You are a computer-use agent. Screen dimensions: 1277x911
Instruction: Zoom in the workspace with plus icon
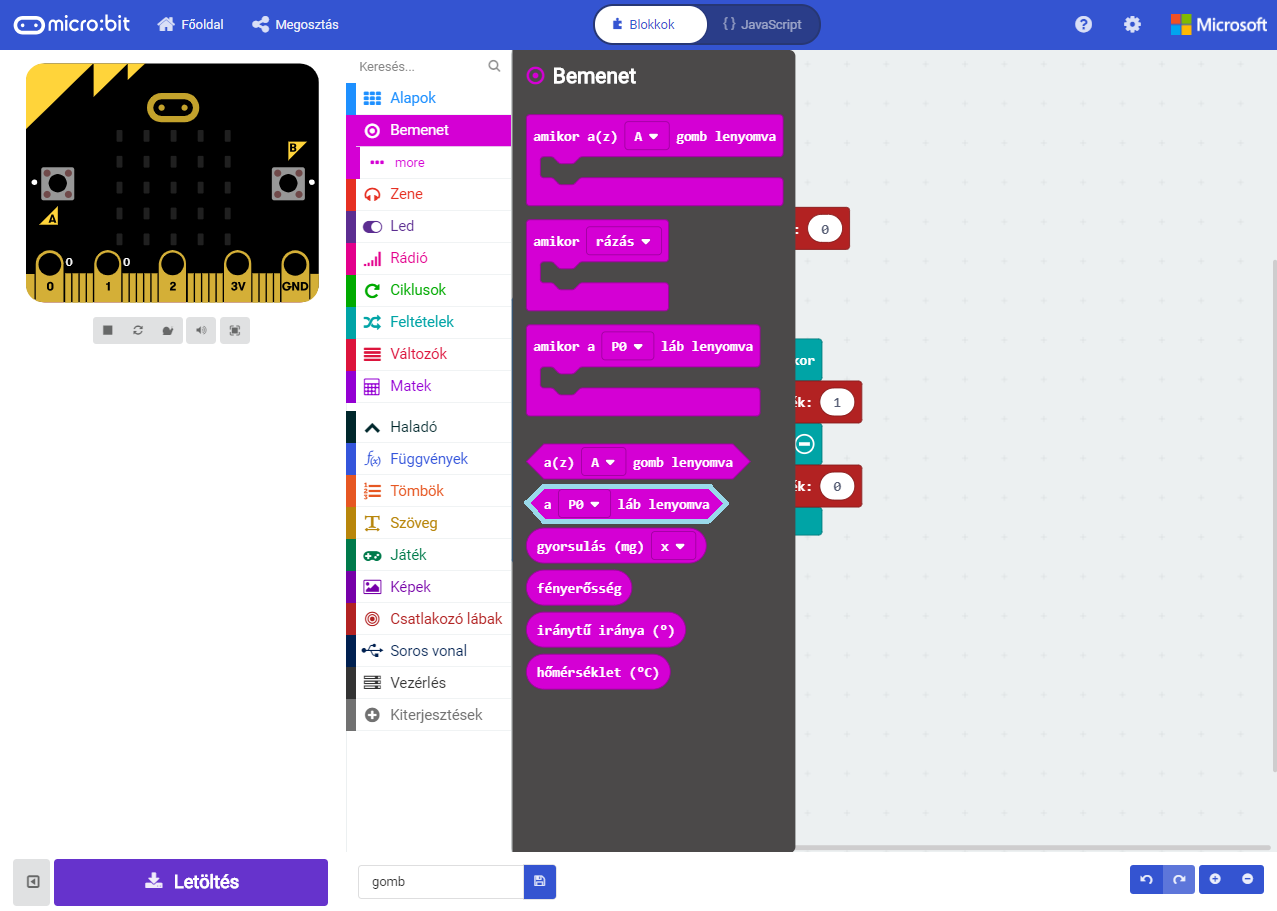pyautogui.click(x=1215, y=879)
